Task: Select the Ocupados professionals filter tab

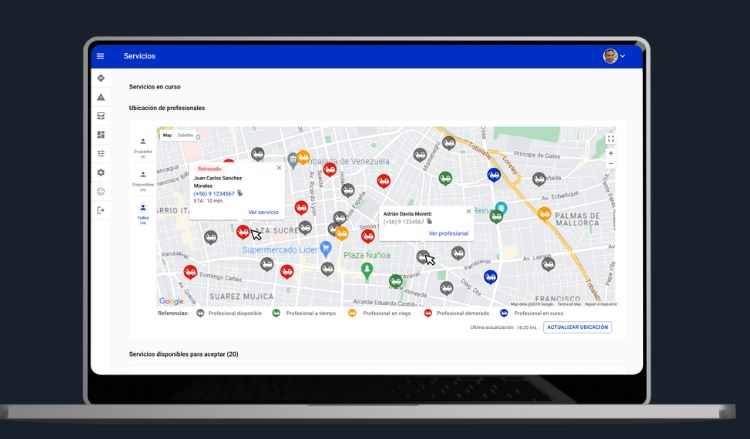Action: pos(143,146)
